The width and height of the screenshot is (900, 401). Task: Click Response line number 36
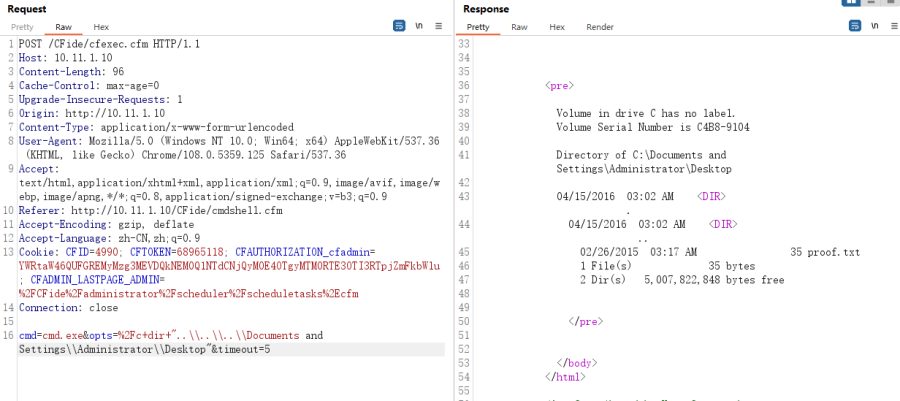click(x=464, y=85)
